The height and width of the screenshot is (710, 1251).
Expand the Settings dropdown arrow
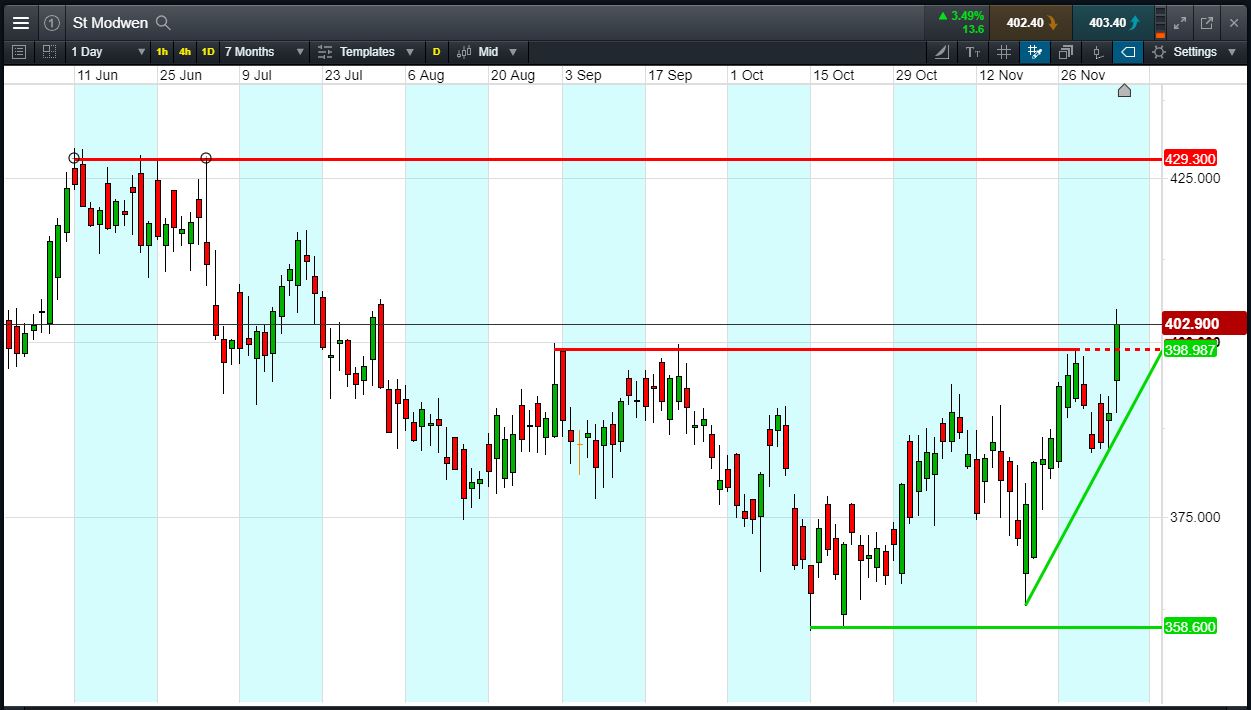coord(1232,52)
